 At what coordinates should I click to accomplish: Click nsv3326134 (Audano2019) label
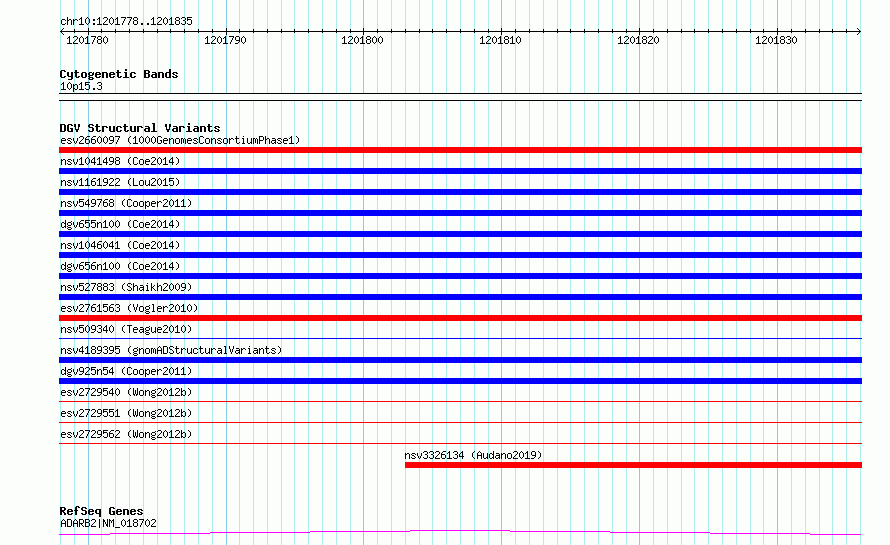click(x=473, y=455)
